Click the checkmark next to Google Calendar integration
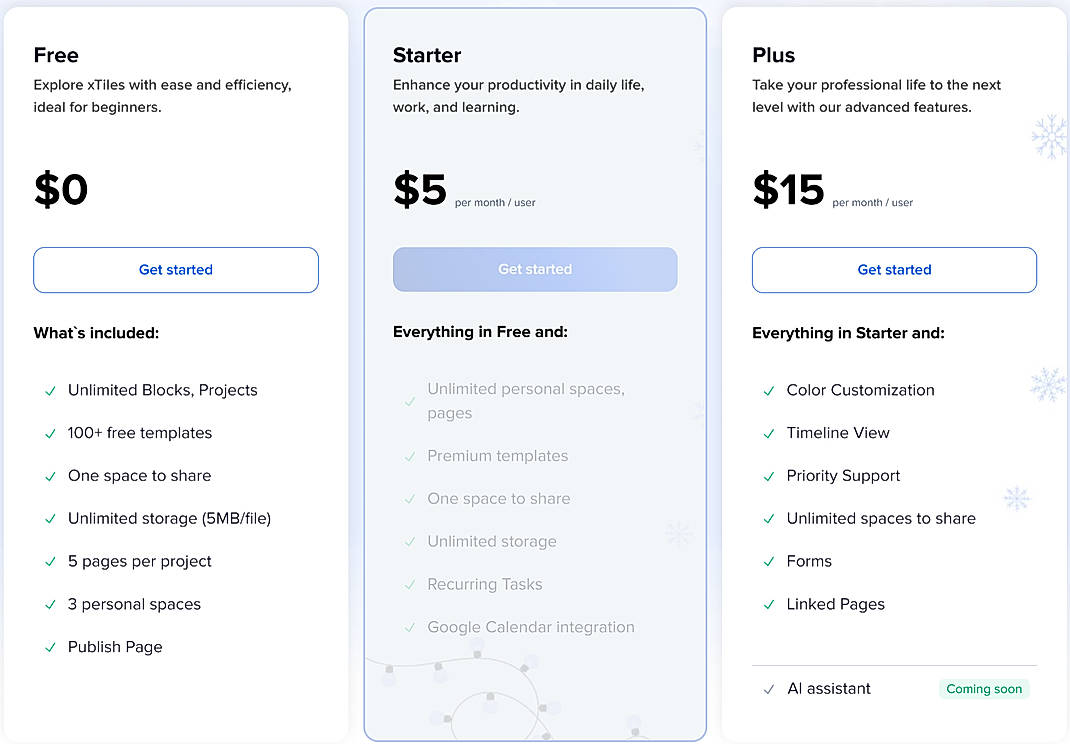 (x=409, y=627)
